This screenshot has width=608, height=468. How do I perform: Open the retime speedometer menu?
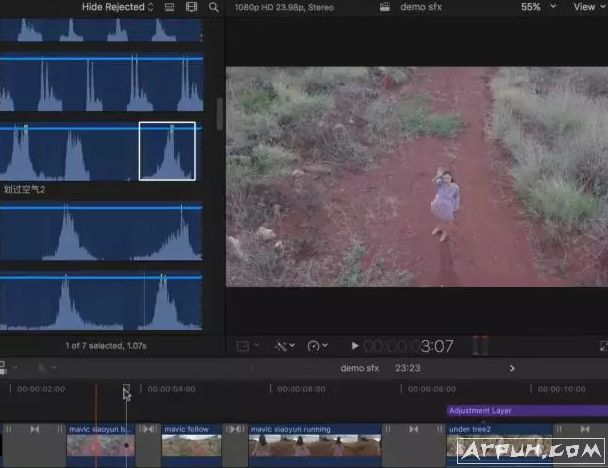point(316,346)
